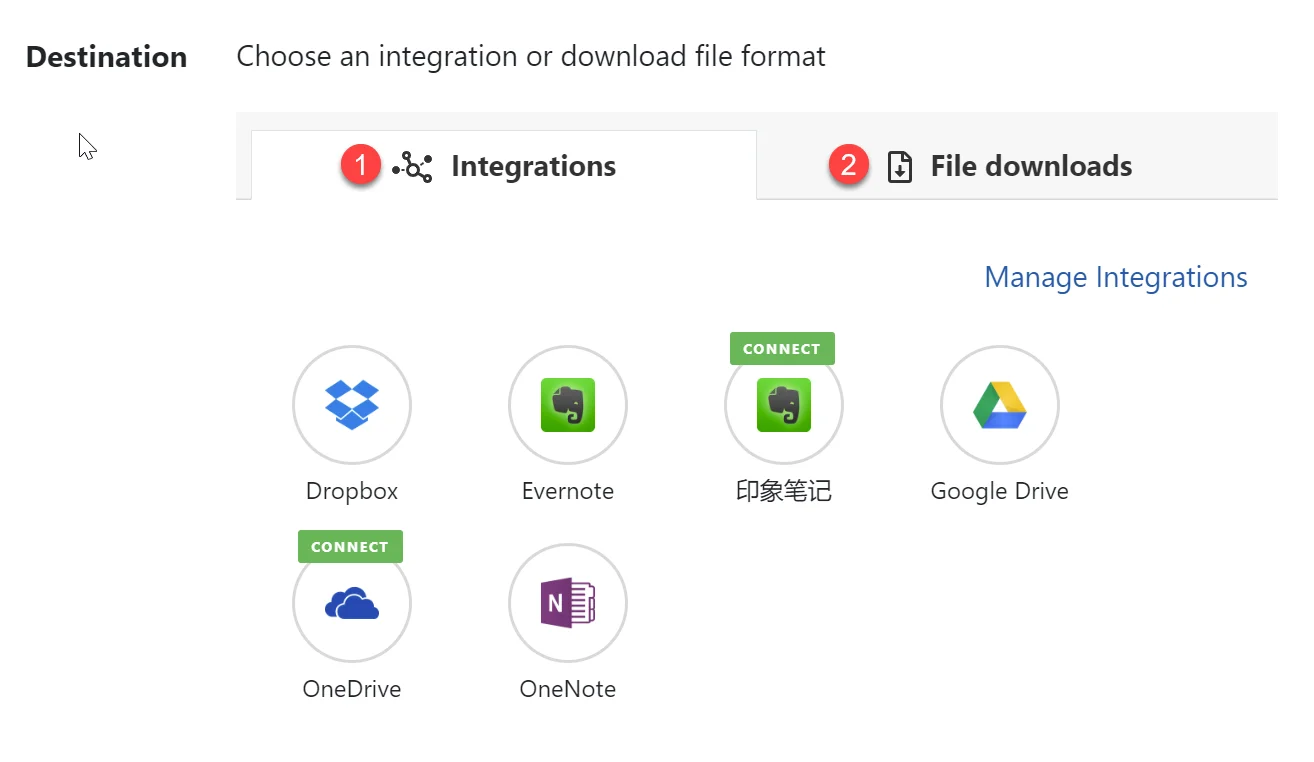This screenshot has width=1314, height=762.
Task: Pick the 印象笔记 elephant icon
Action: [x=784, y=405]
